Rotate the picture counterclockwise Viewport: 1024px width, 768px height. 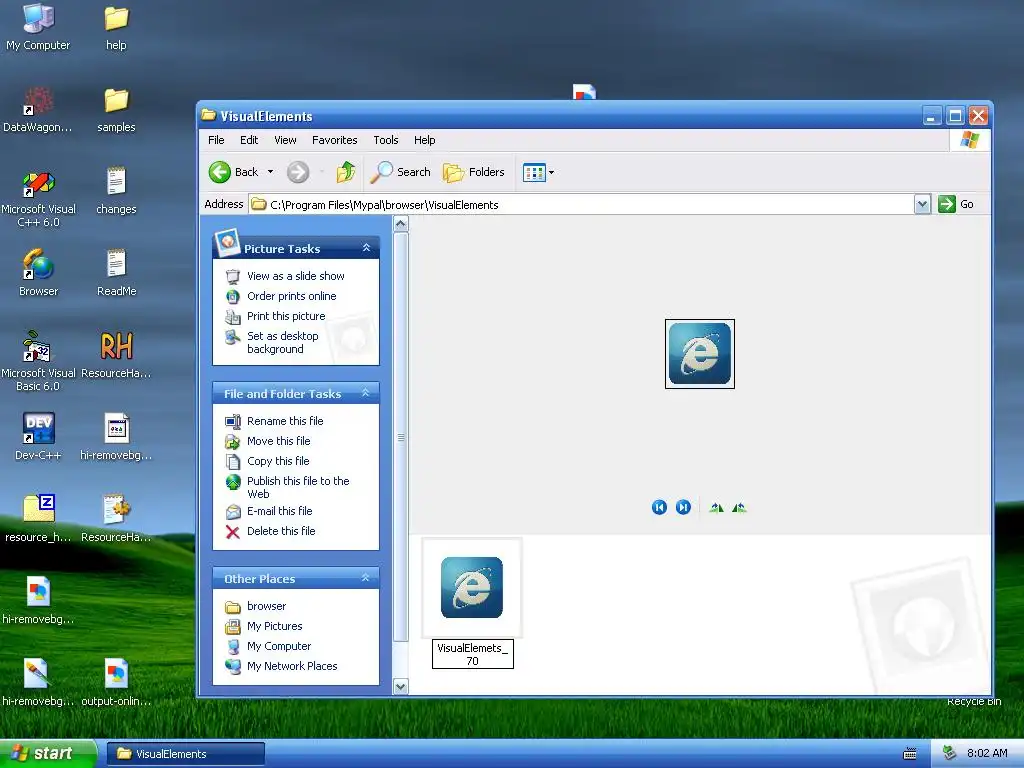739,507
